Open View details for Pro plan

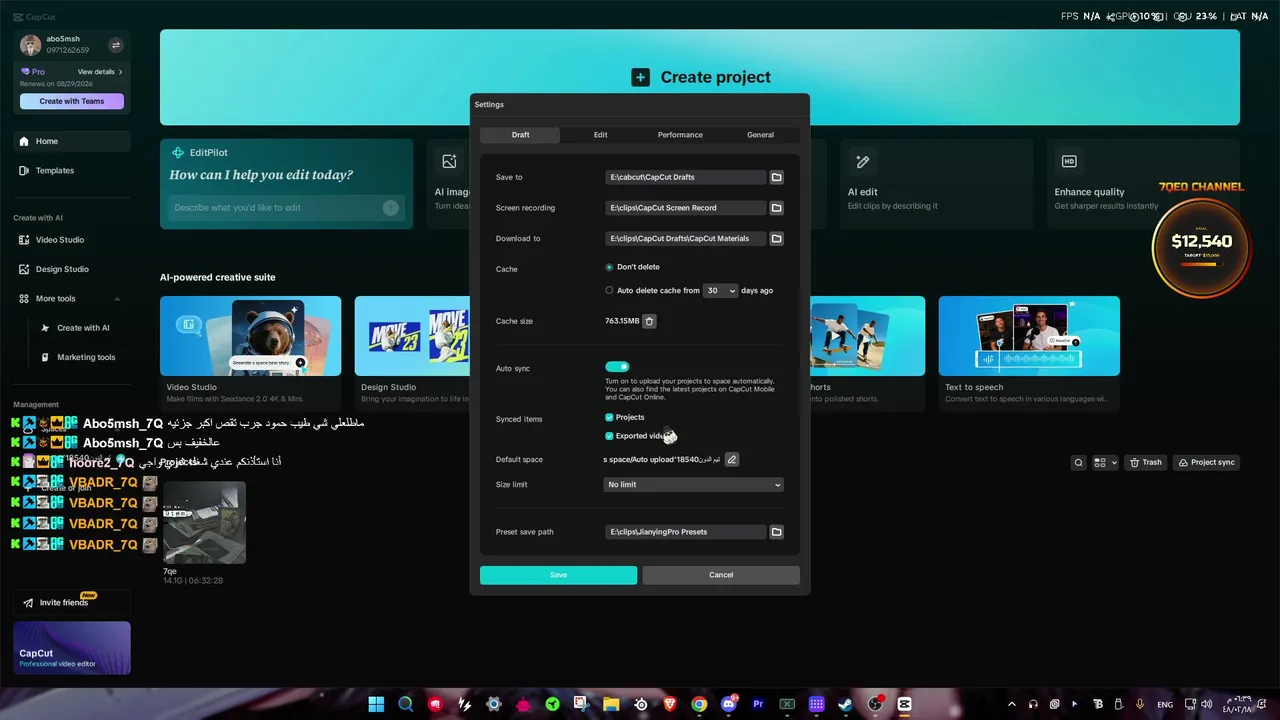tap(100, 72)
